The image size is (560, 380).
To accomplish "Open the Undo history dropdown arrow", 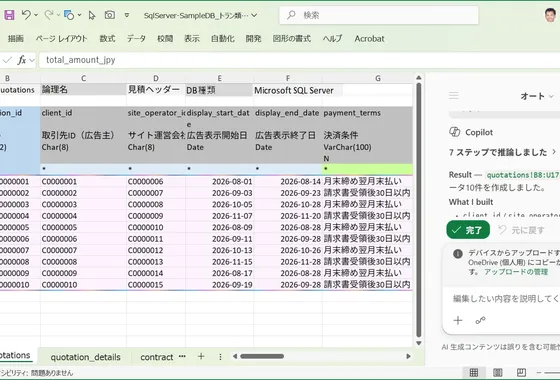I will click(36, 15).
